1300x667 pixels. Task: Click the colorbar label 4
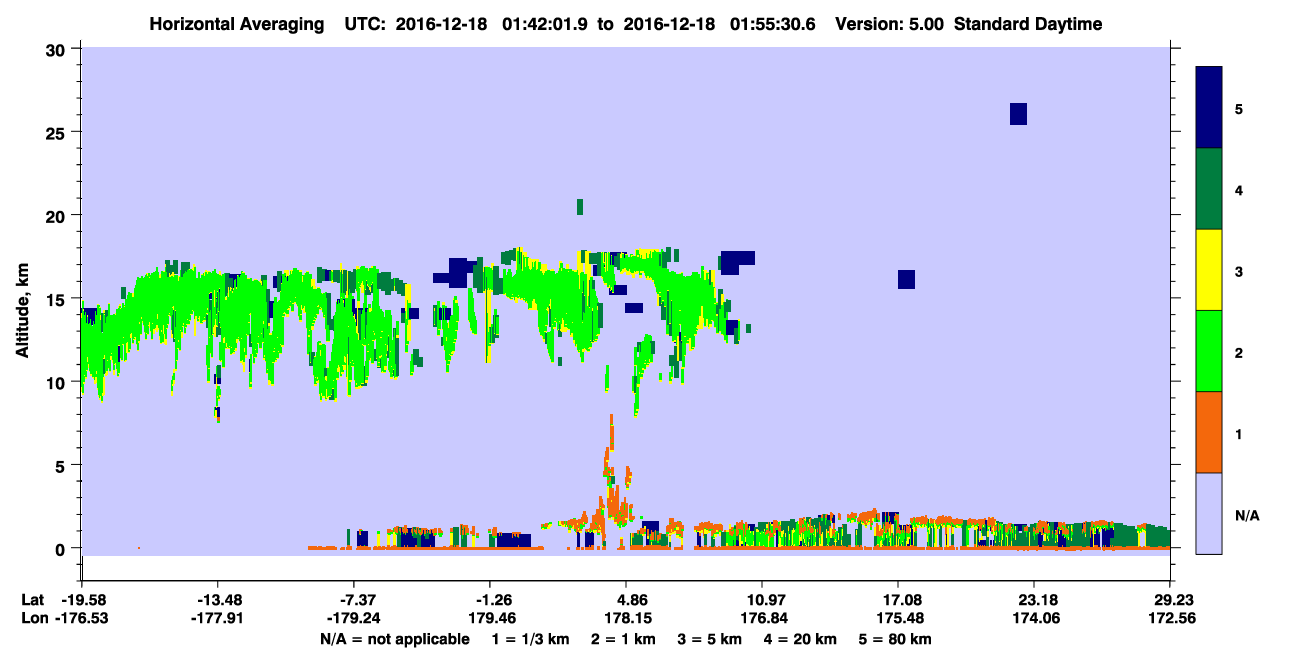point(1239,189)
